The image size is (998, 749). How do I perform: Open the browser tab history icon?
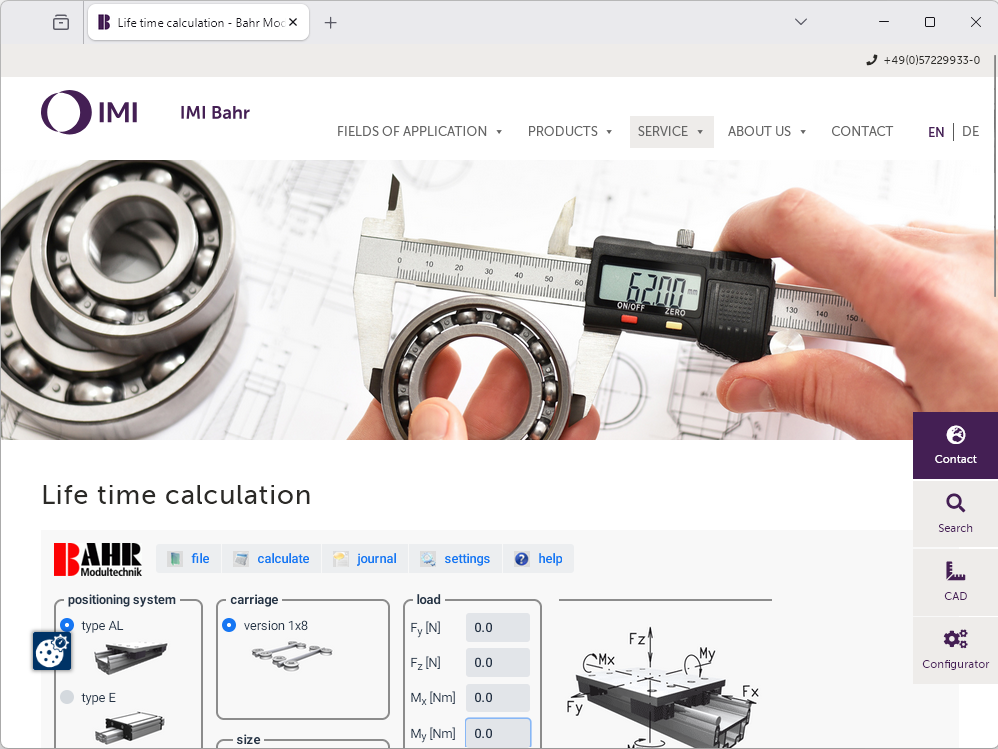click(x=61, y=22)
